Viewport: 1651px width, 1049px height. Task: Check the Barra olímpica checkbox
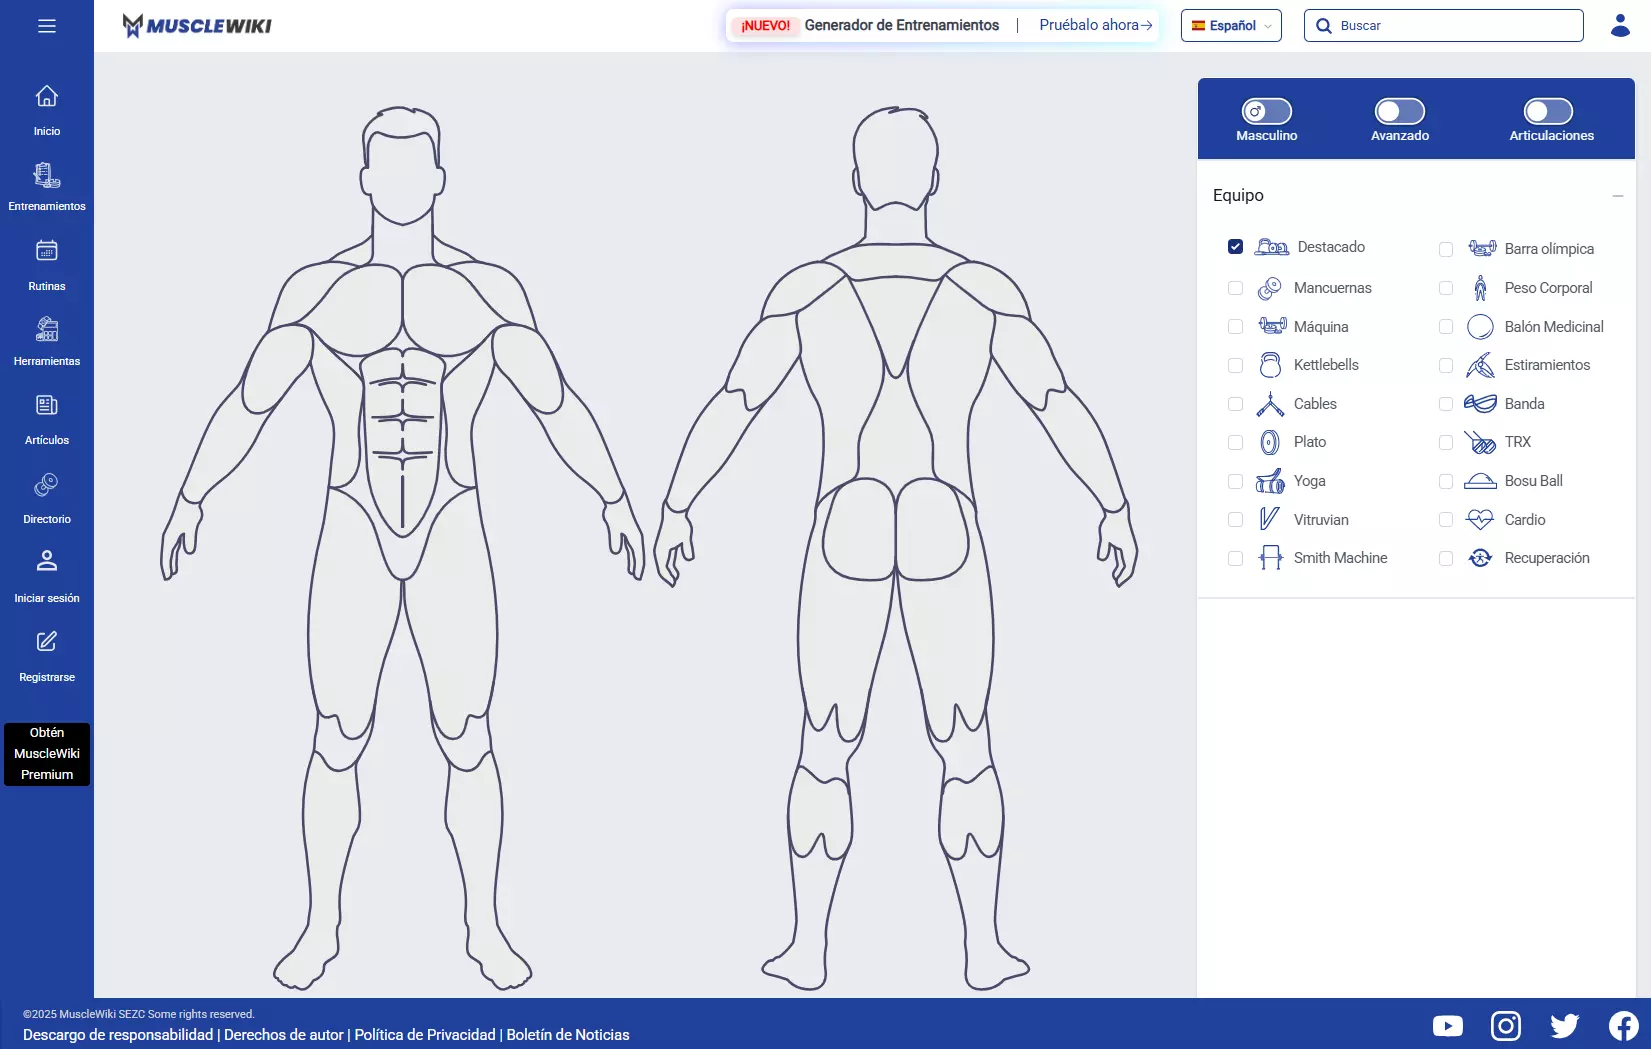[x=1446, y=249]
